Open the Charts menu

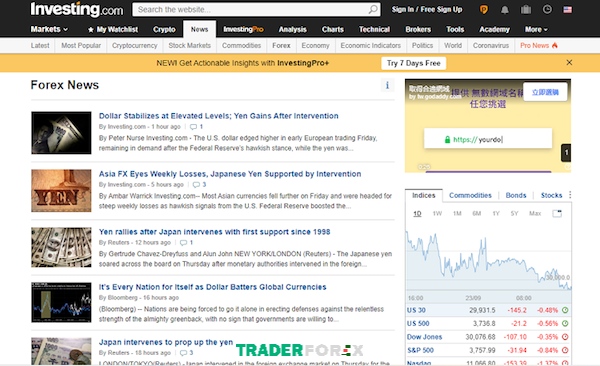333,29
